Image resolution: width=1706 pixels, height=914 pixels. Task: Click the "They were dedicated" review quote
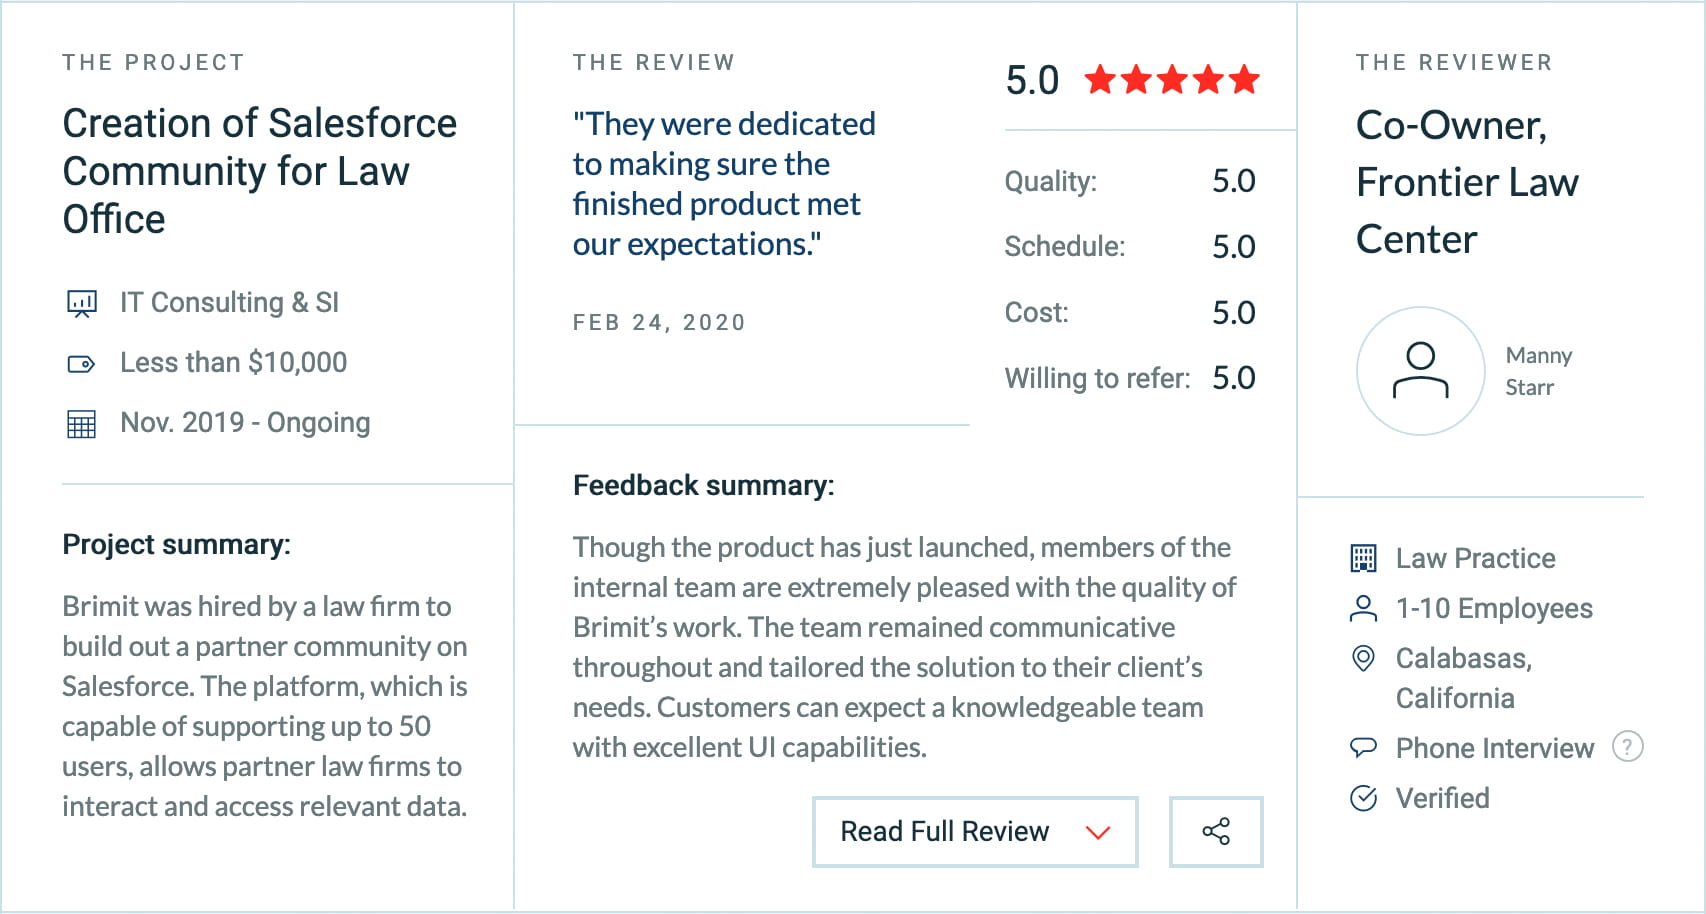(x=723, y=184)
